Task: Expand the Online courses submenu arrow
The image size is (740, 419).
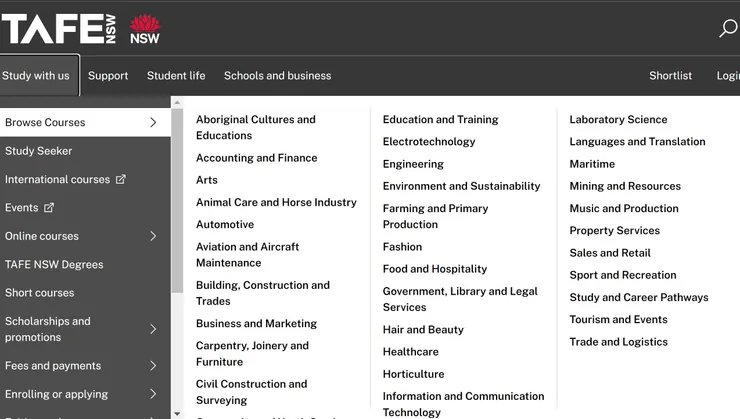Action: [x=153, y=236]
